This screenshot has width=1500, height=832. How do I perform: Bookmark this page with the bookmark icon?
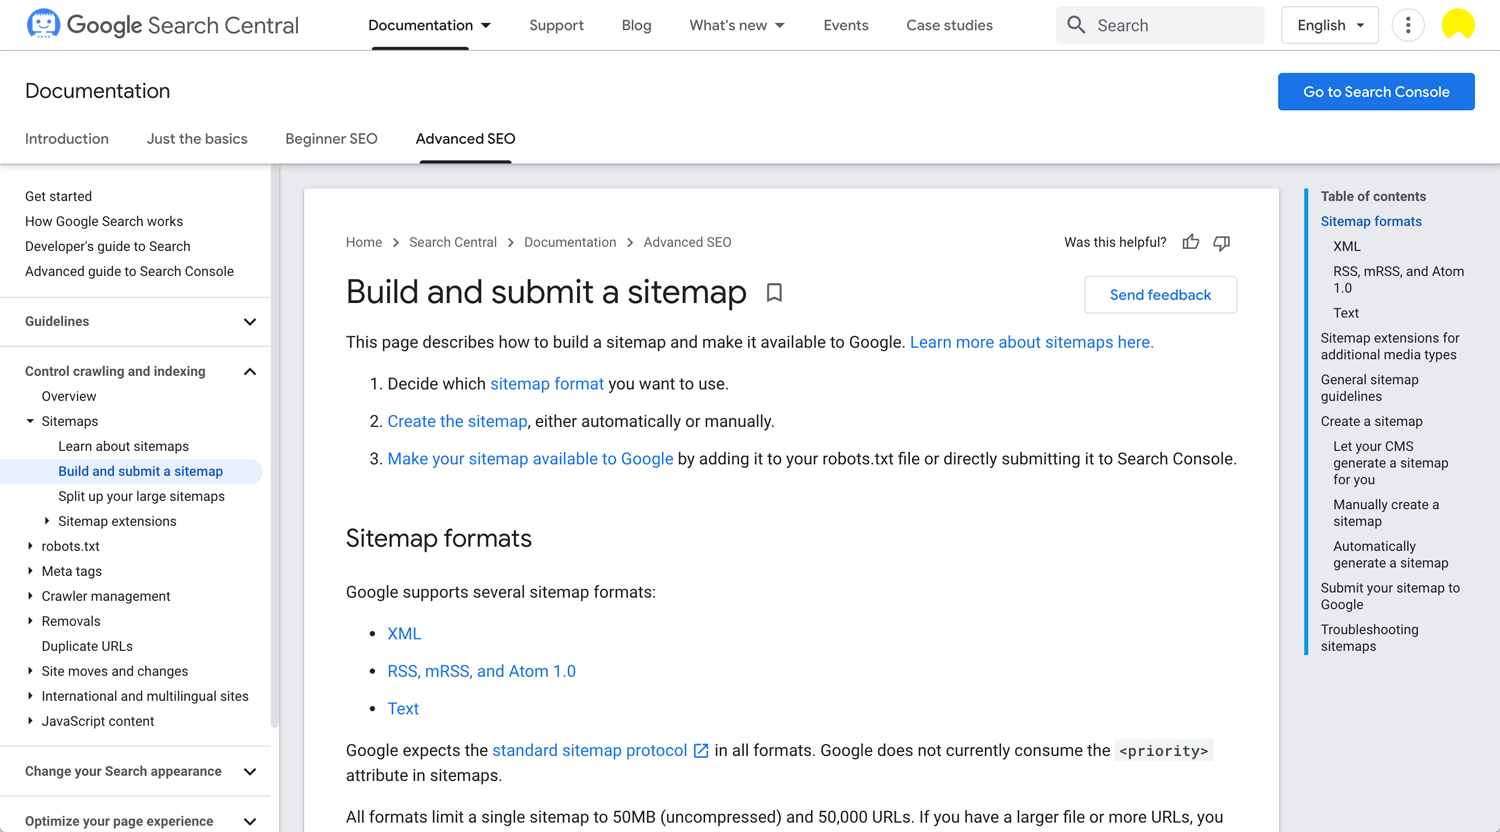[774, 293]
